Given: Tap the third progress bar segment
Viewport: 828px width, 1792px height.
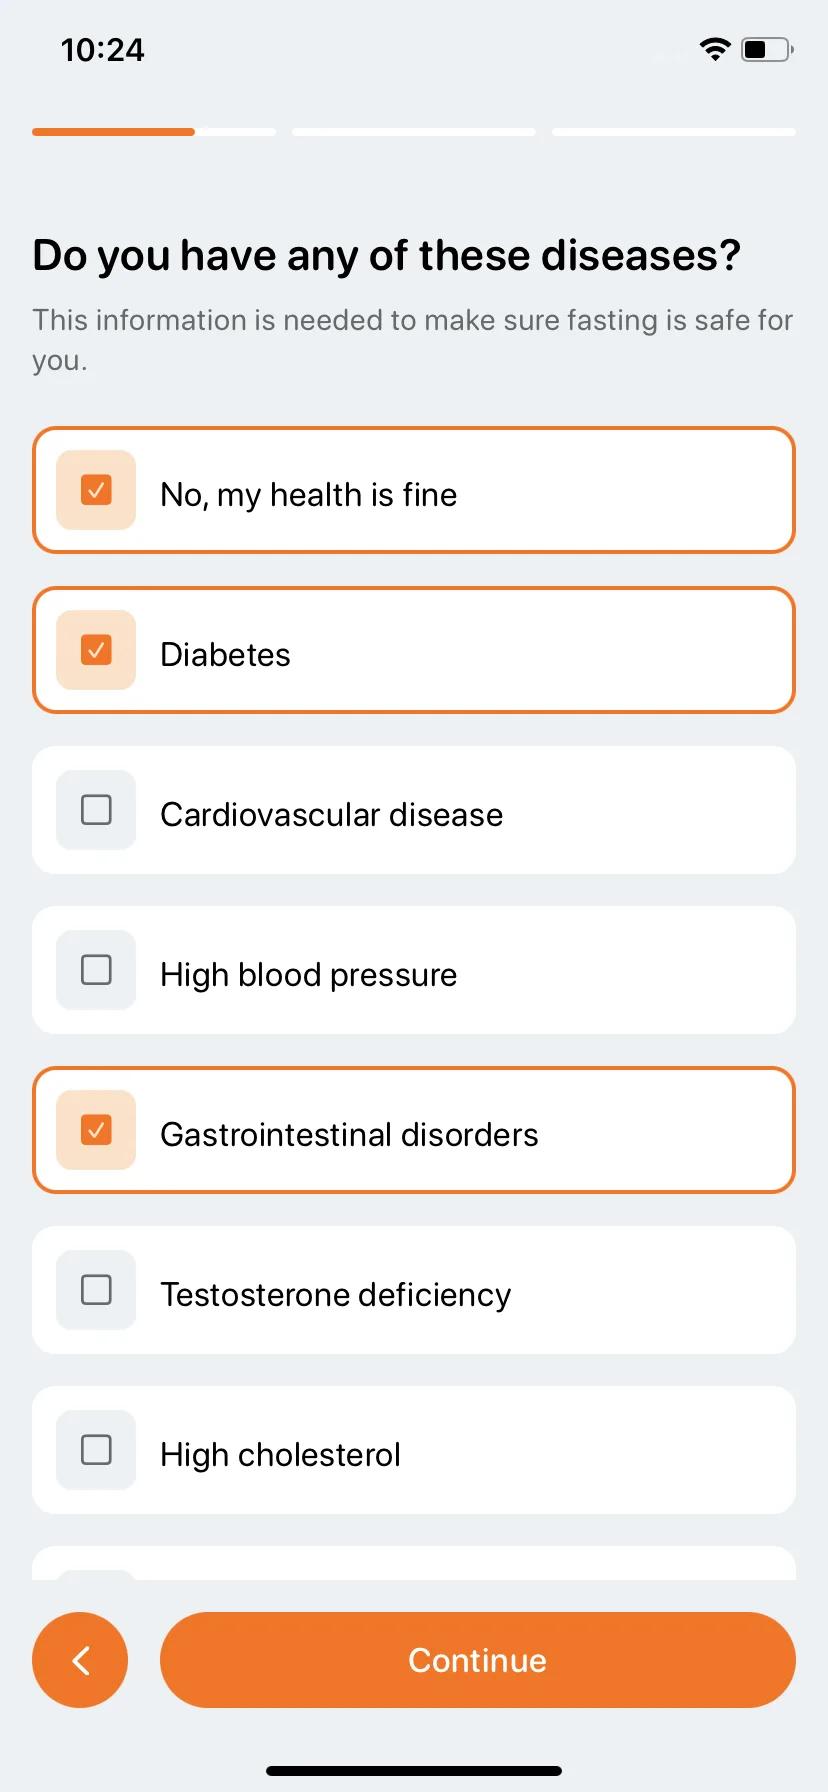Looking at the screenshot, I should pos(674,132).
